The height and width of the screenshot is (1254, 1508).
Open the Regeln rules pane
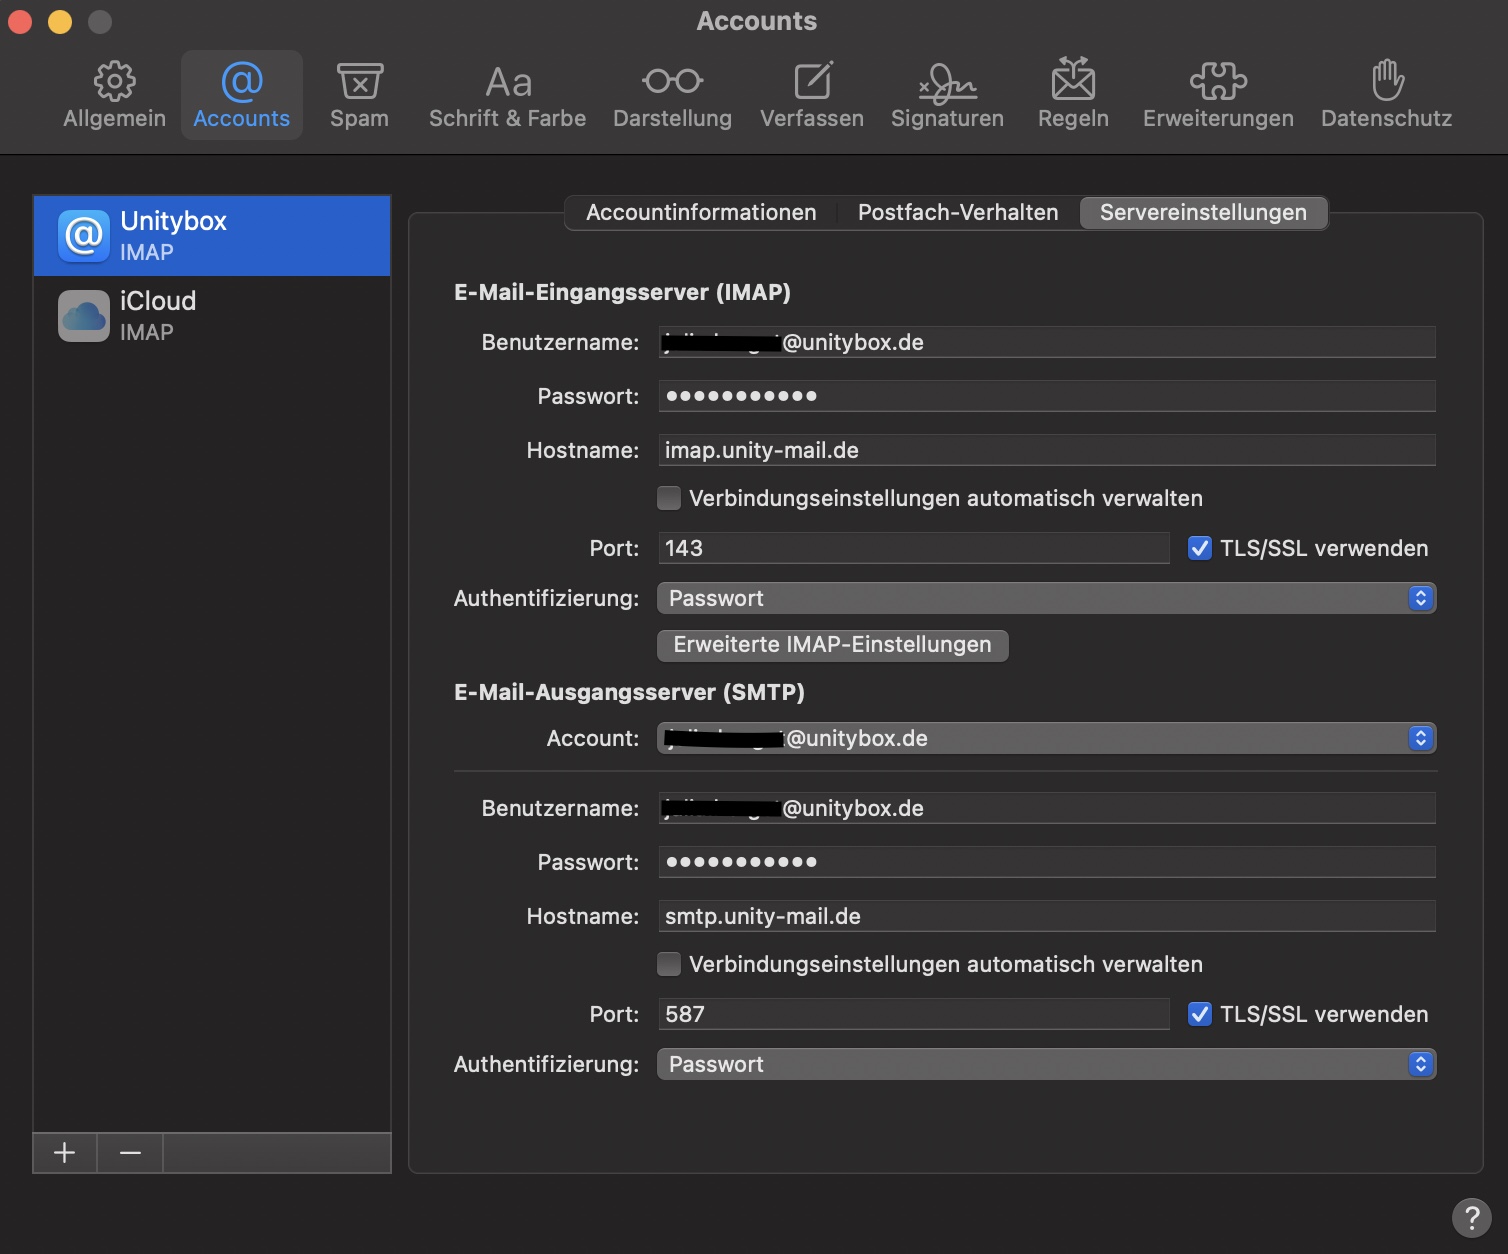point(1073,96)
